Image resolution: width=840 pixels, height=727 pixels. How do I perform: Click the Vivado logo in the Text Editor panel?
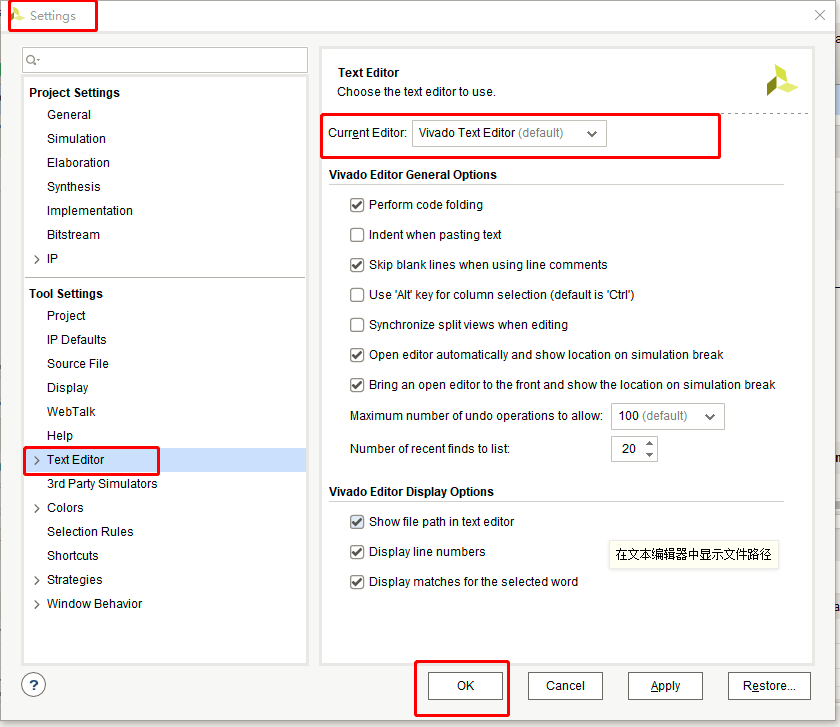[782, 80]
